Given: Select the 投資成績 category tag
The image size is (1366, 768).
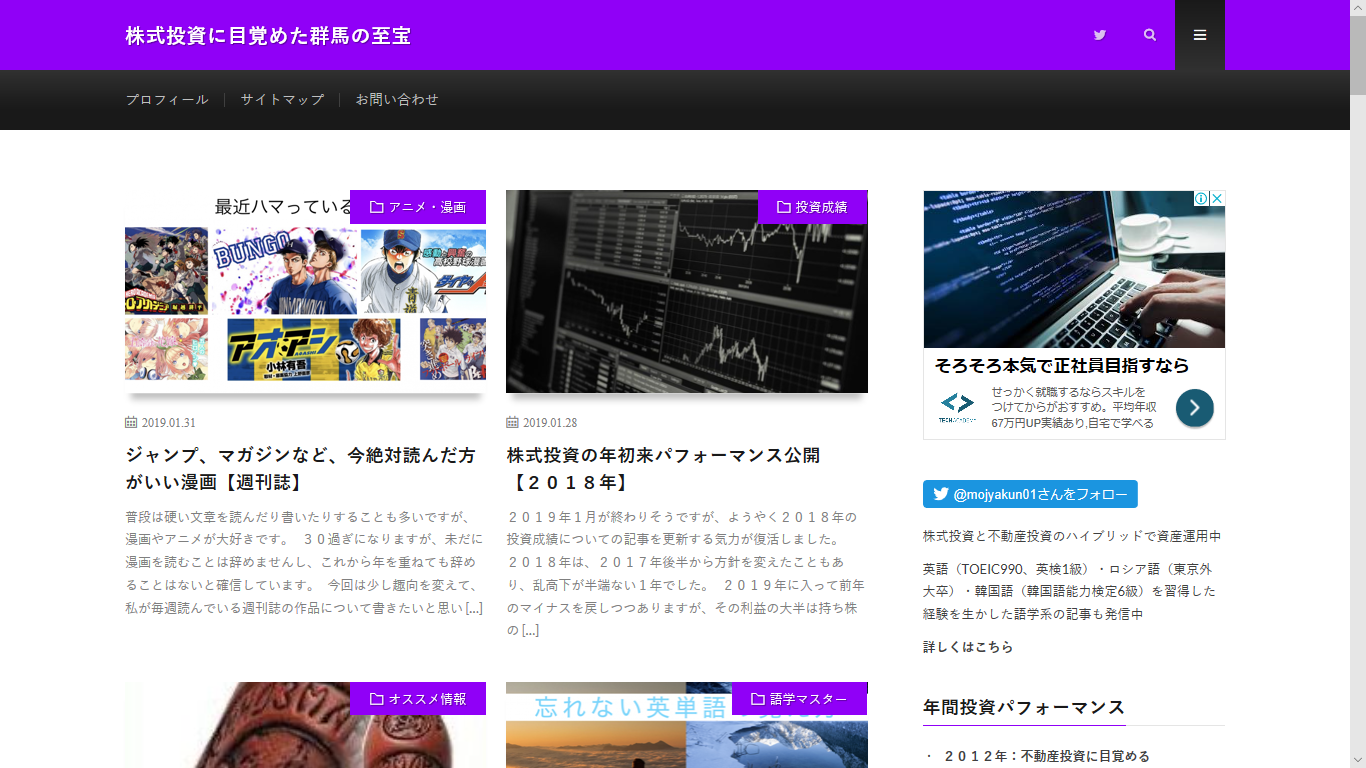Looking at the screenshot, I should (812, 207).
